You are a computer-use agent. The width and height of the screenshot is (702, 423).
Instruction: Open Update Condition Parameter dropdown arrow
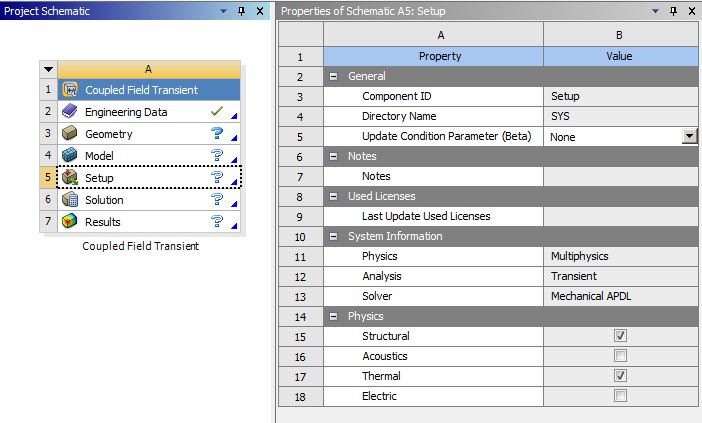689,136
